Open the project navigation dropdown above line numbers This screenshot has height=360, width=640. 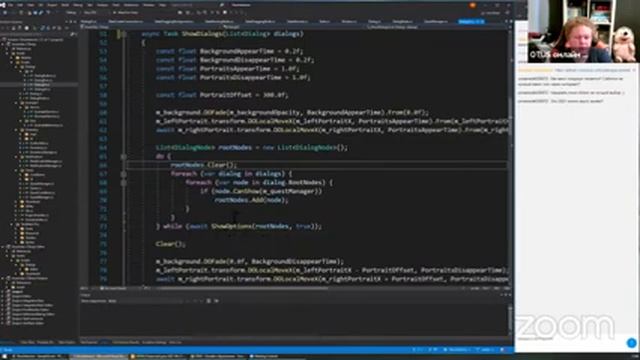[151, 27]
